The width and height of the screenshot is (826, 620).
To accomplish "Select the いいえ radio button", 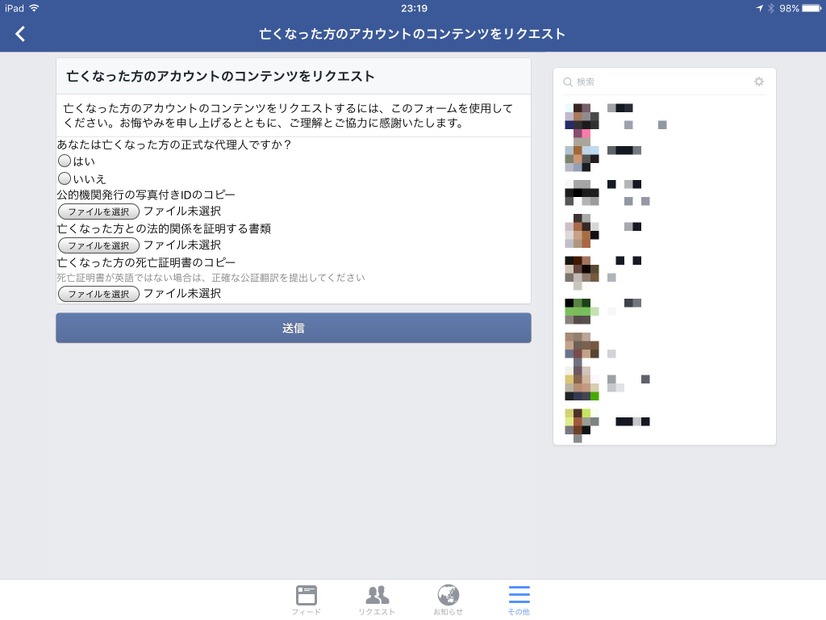I will pos(64,178).
